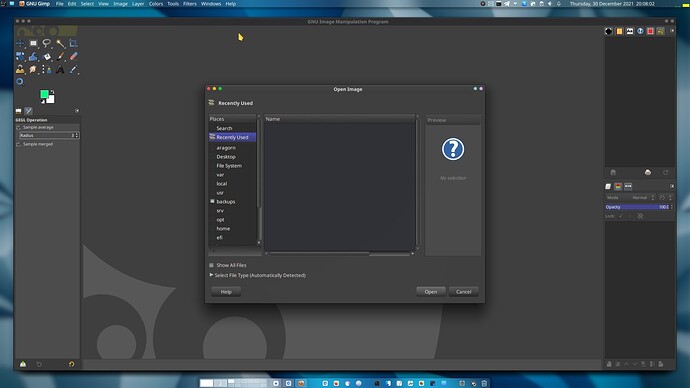Click the Radius stepper arrows
Image resolution: width=690 pixels, height=388 pixels.
click(x=77, y=135)
